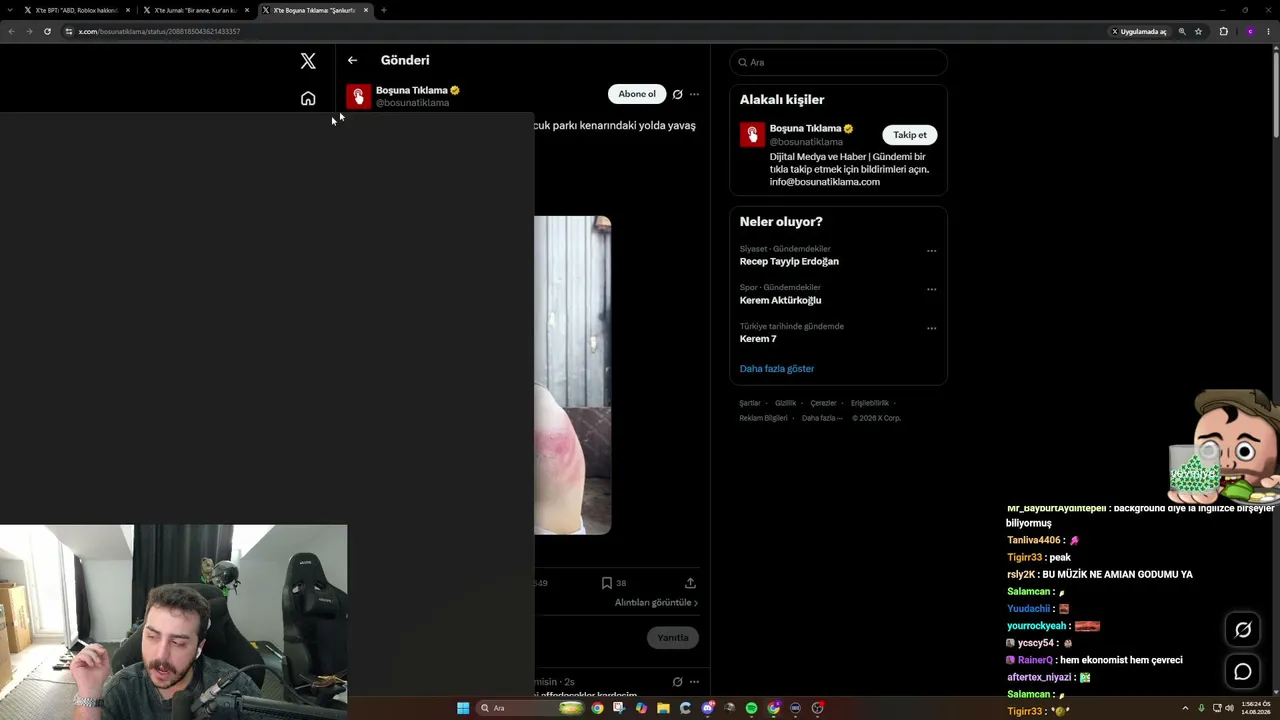Select the Boşuna Tıklama browser tab

tap(314, 10)
